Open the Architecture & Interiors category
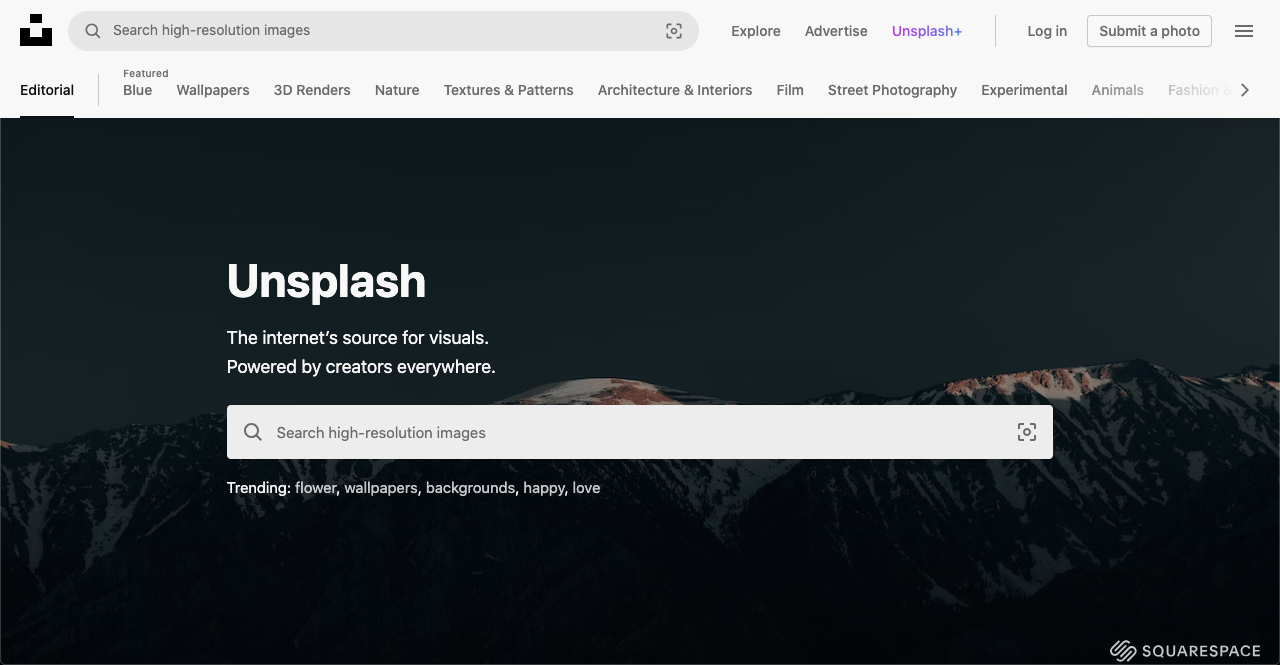This screenshot has width=1280, height=665. point(675,90)
